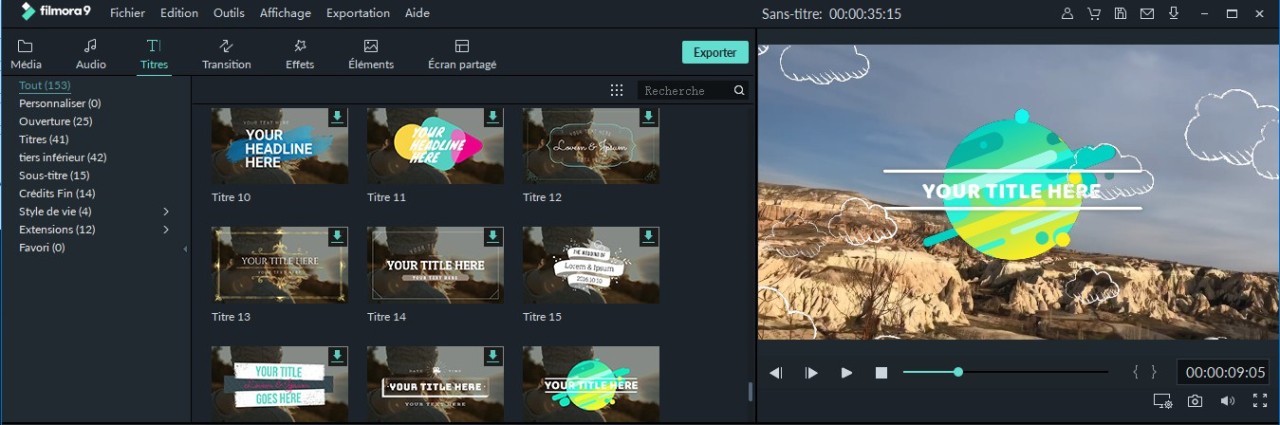
Task: Step forward one frame in preview
Action: pos(811,372)
